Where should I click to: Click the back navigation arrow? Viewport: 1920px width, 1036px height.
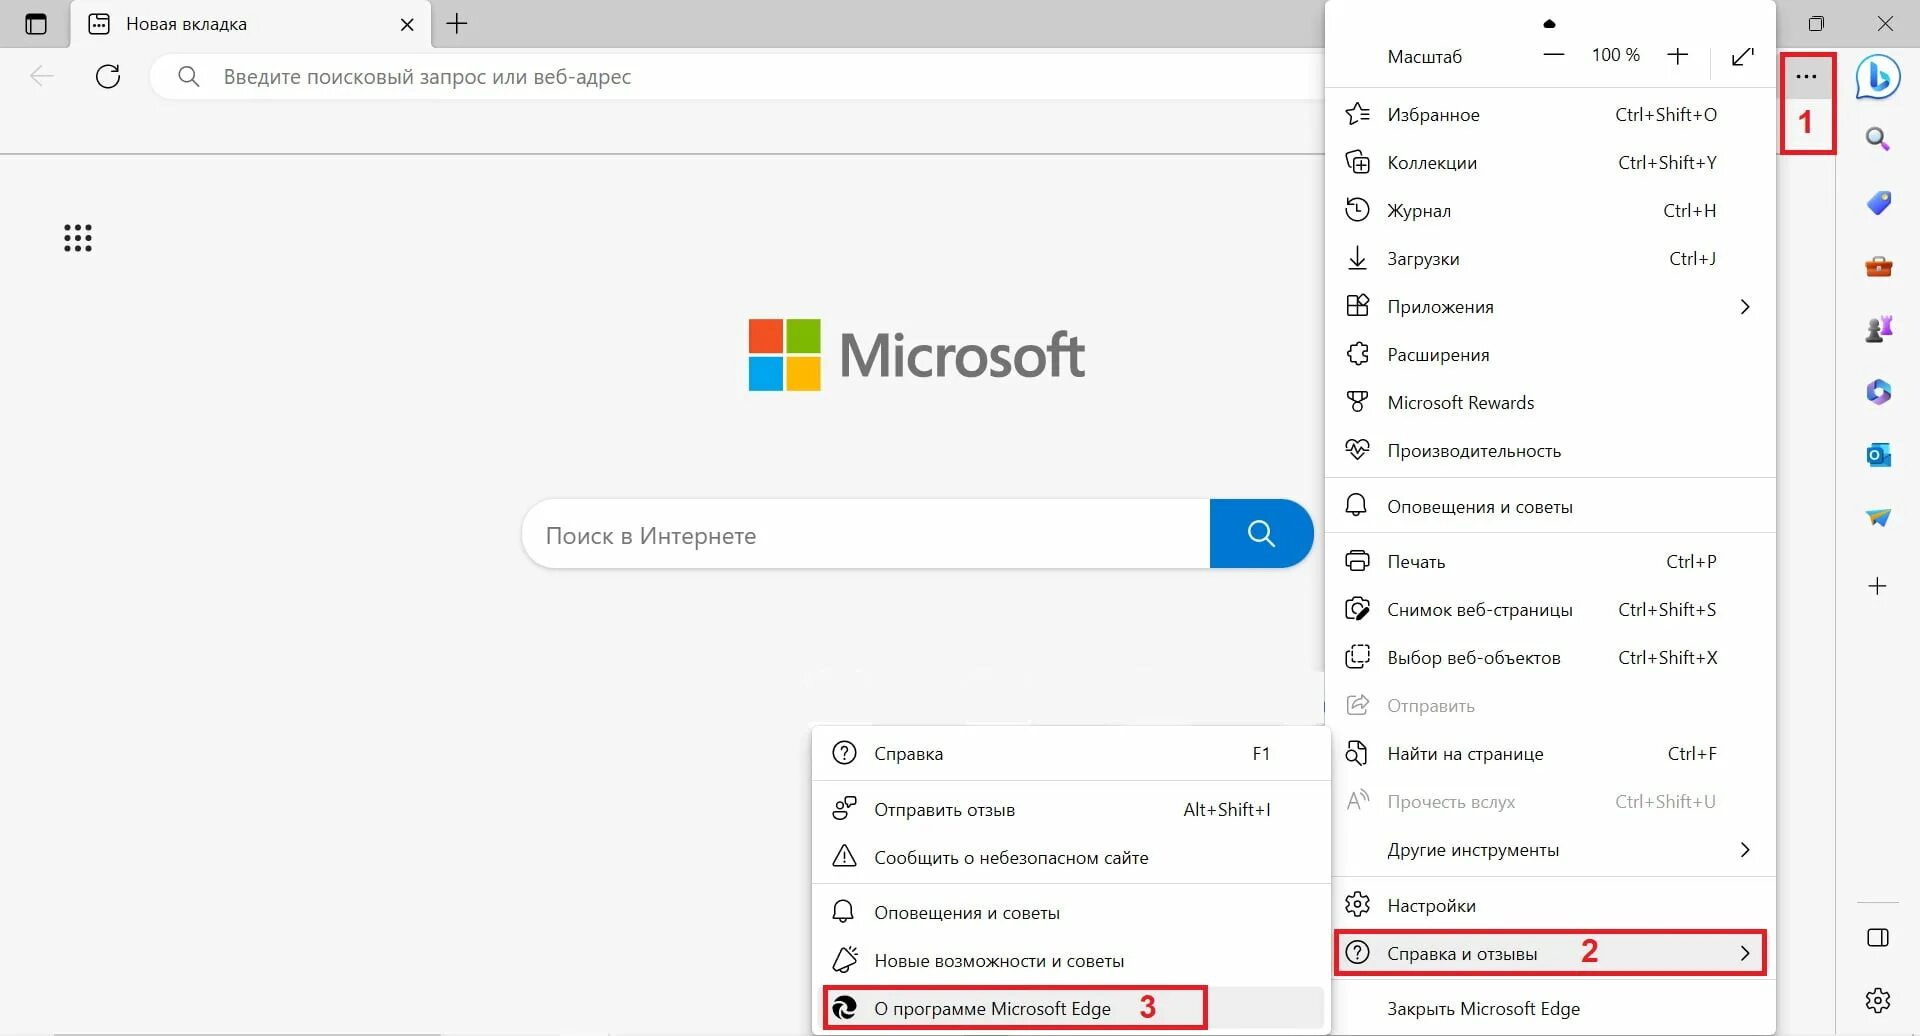point(42,76)
